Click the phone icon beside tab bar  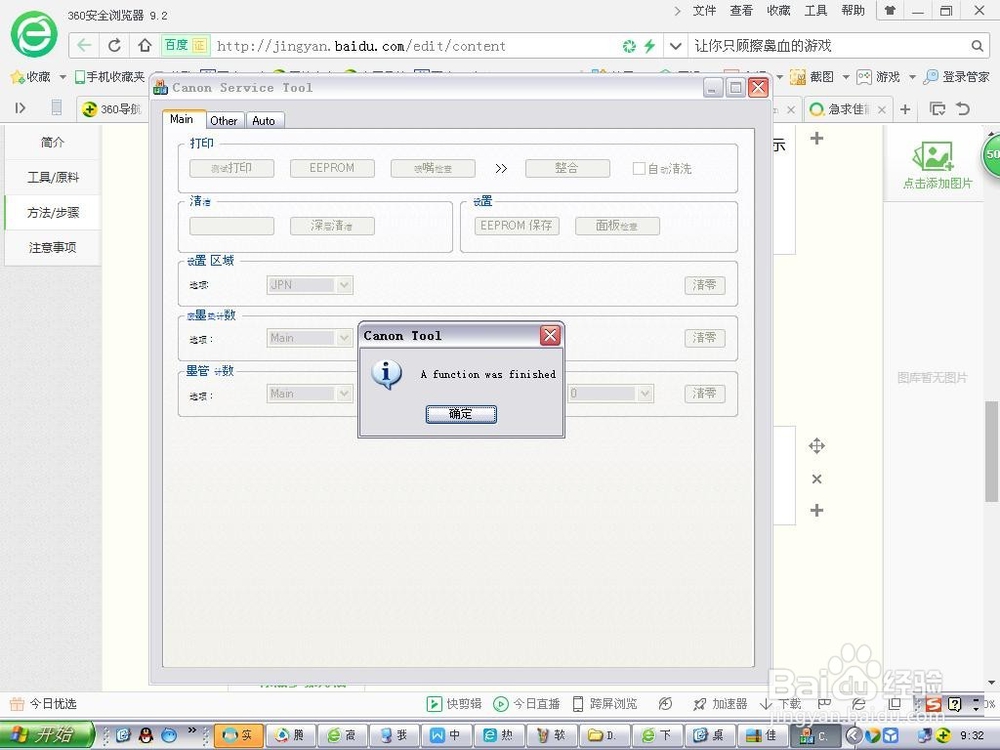pos(56,108)
